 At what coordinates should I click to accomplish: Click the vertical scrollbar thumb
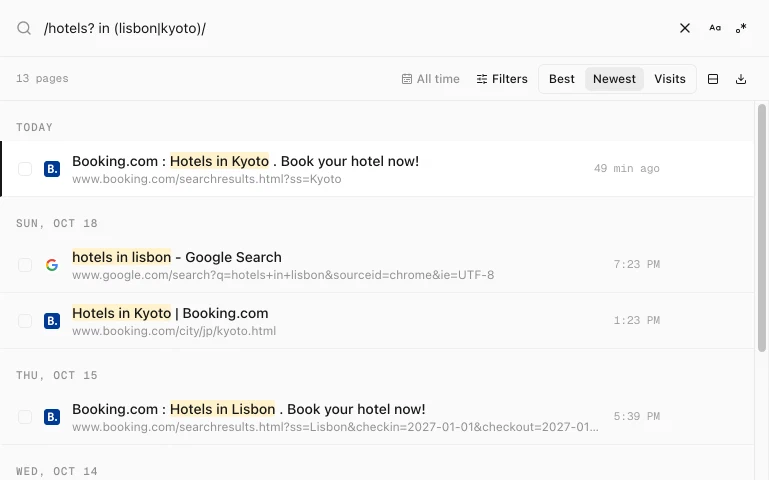(x=761, y=227)
